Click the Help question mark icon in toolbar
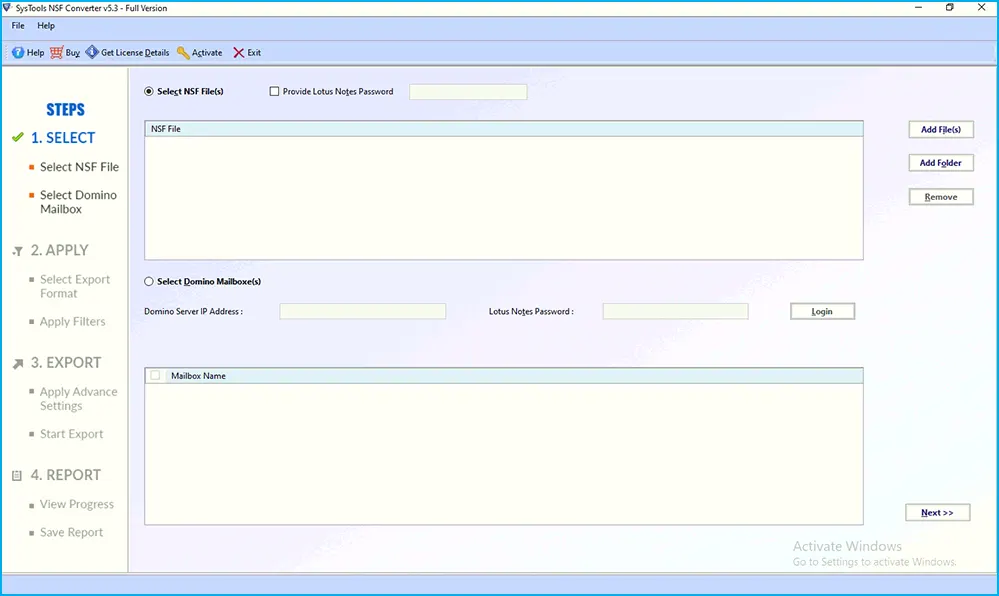Image resolution: width=999 pixels, height=596 pixels. [18, 52]
